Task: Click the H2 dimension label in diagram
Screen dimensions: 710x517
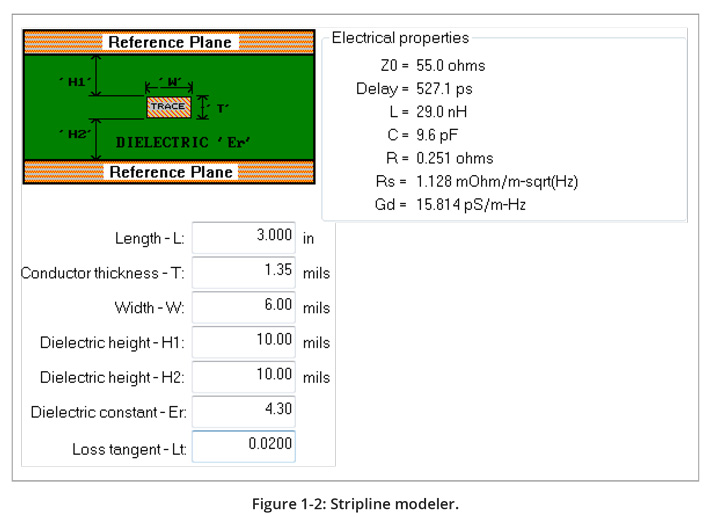Action: tap(75, 134)
